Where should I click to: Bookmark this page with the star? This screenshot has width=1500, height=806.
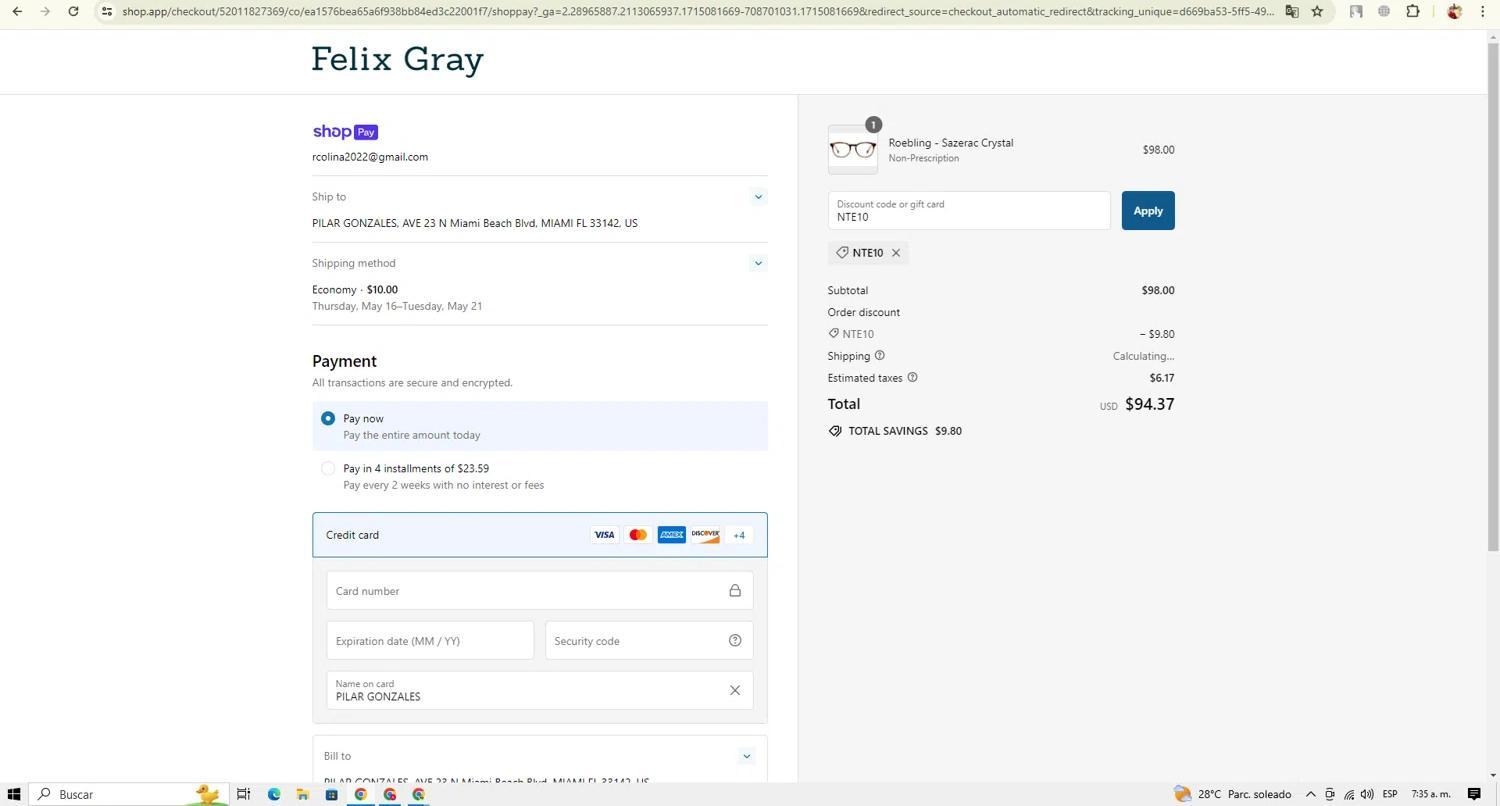pos(1317,11)
